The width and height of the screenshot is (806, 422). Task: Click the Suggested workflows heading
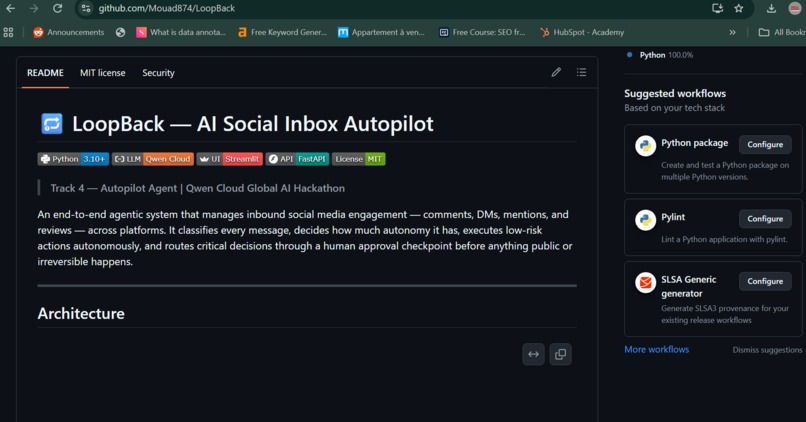675,94
